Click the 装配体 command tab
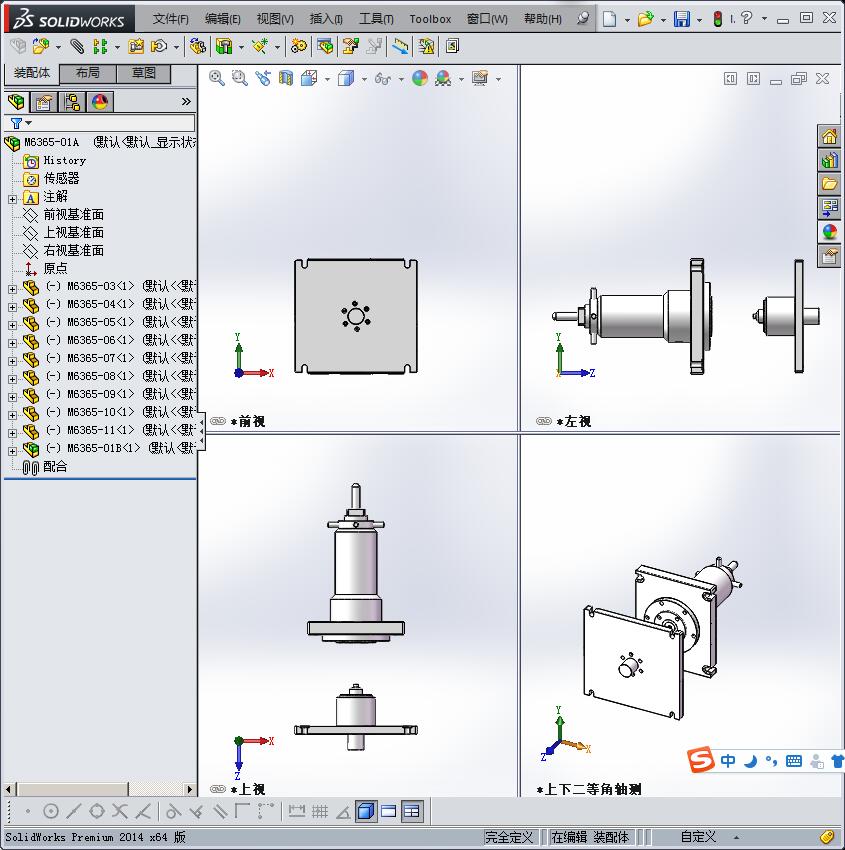Screen dimensions: 845x850 (x=31, y=73)
